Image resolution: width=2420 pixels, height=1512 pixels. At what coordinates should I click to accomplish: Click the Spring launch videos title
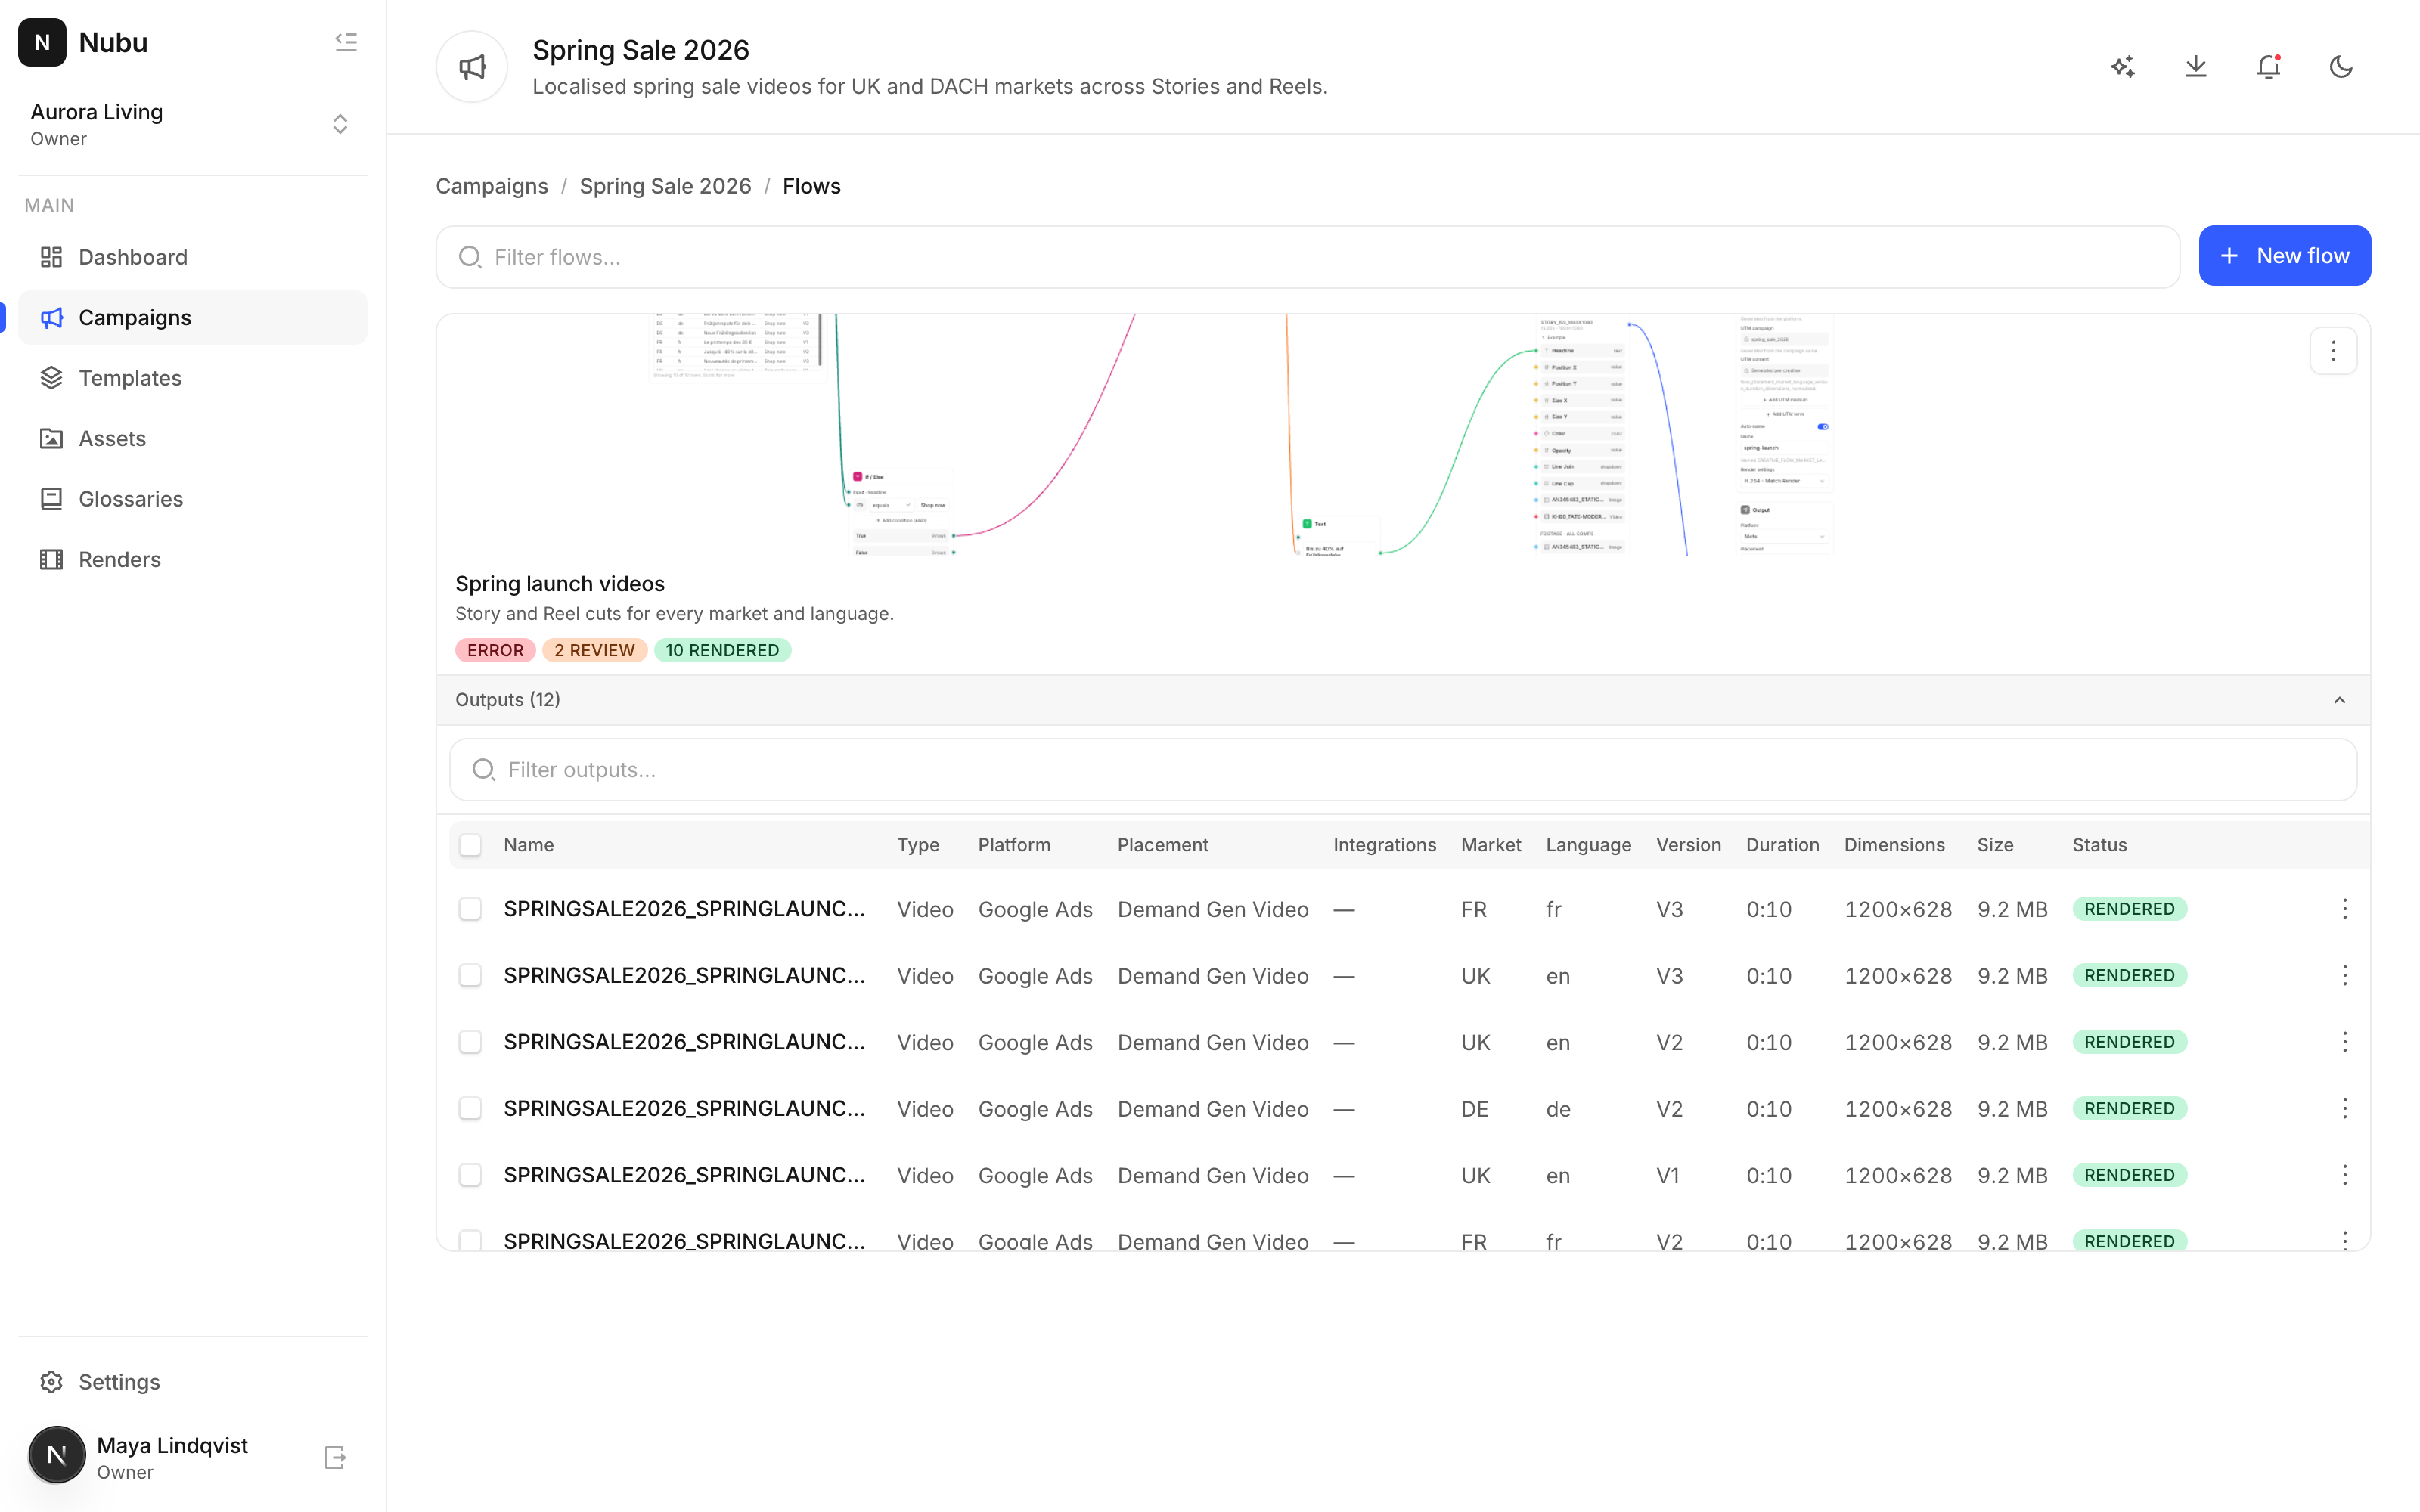tap(560, 584)
